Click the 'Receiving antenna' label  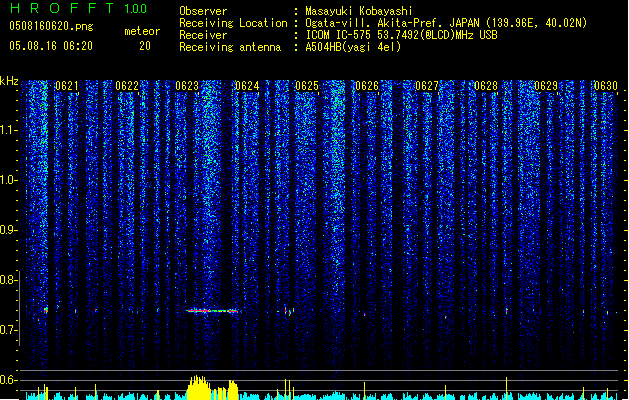(x=230, y=47)
